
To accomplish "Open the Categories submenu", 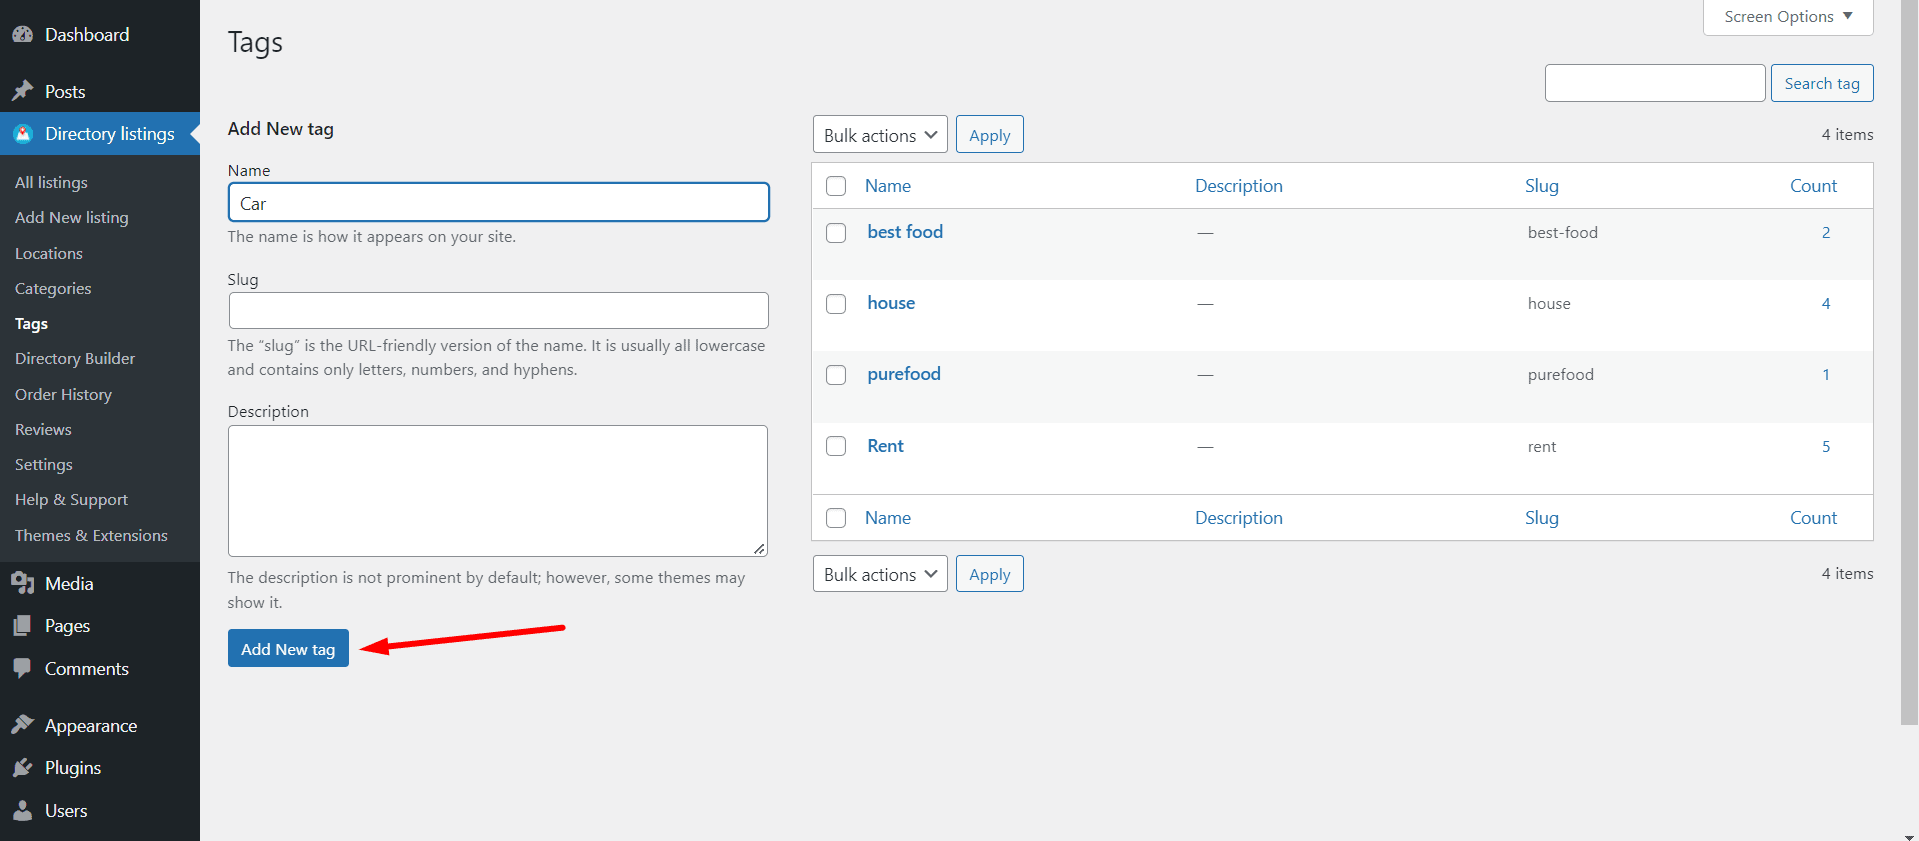I will tap(53, 288).
